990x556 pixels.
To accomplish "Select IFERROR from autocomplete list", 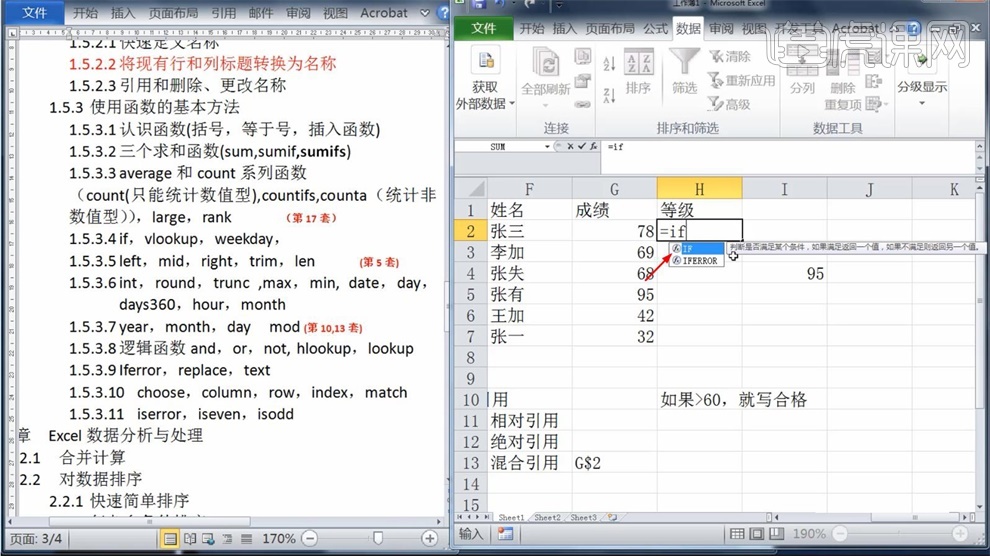I will [697, 260].
